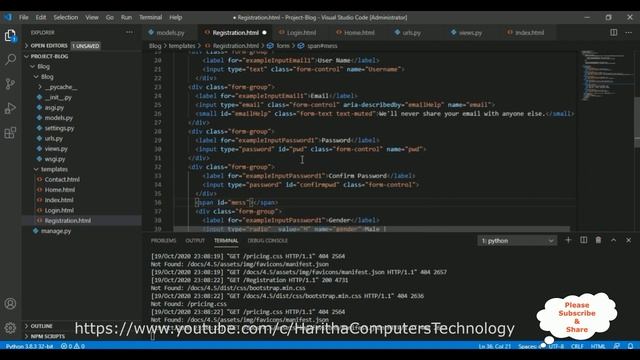
Task: Kill the terminal with trash icon
Action: click(598, 240)
